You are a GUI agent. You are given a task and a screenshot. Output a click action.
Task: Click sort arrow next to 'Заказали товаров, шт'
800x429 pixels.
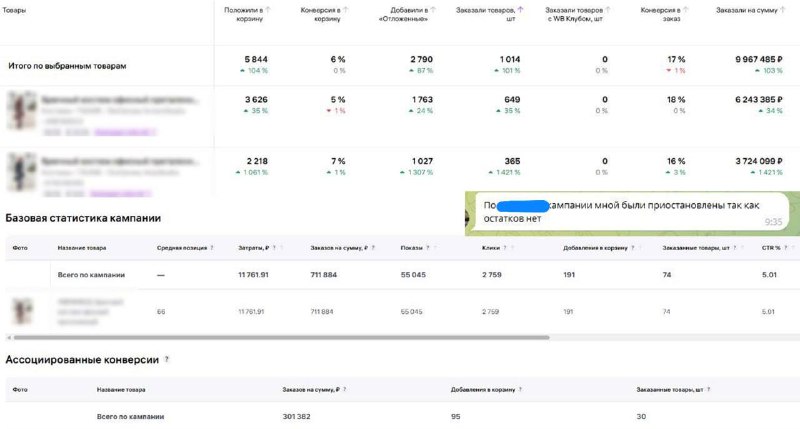[520, 9]
